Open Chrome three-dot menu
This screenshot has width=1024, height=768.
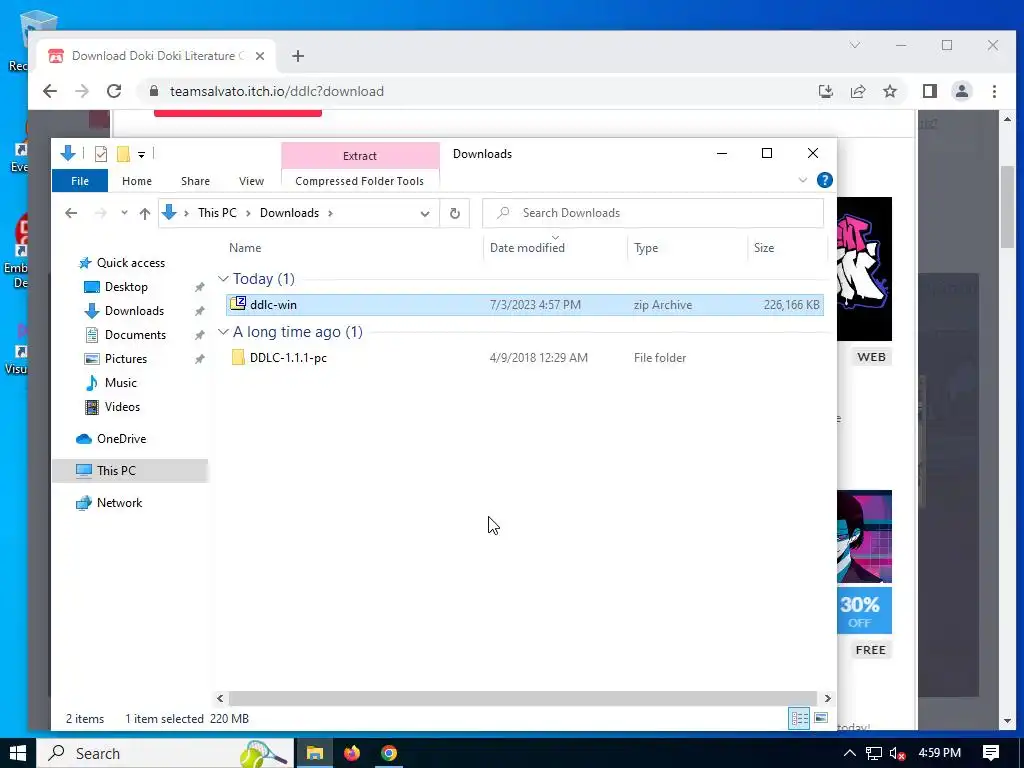pos(994,91)
